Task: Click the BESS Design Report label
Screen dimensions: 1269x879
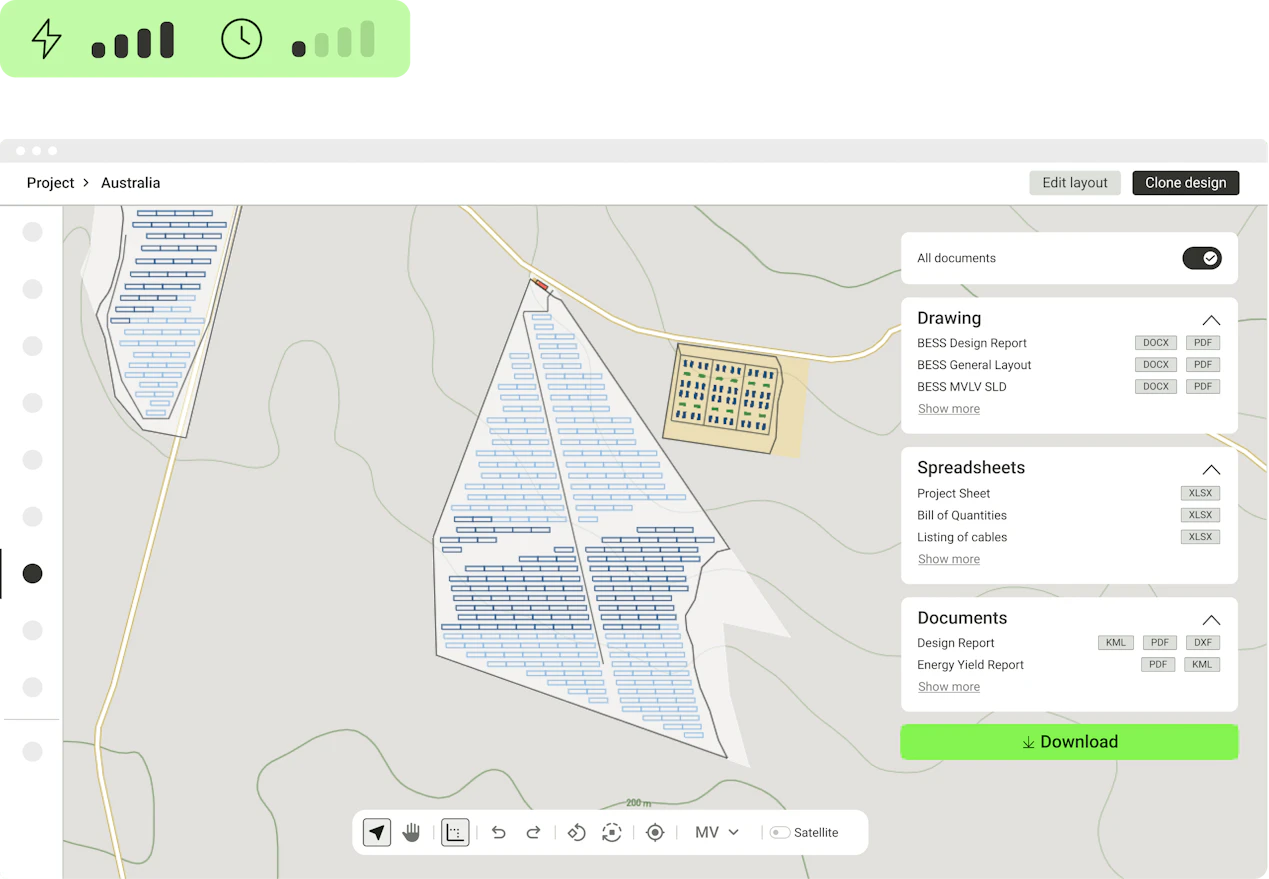Action: pyautogui.click(x=972, y=343)
